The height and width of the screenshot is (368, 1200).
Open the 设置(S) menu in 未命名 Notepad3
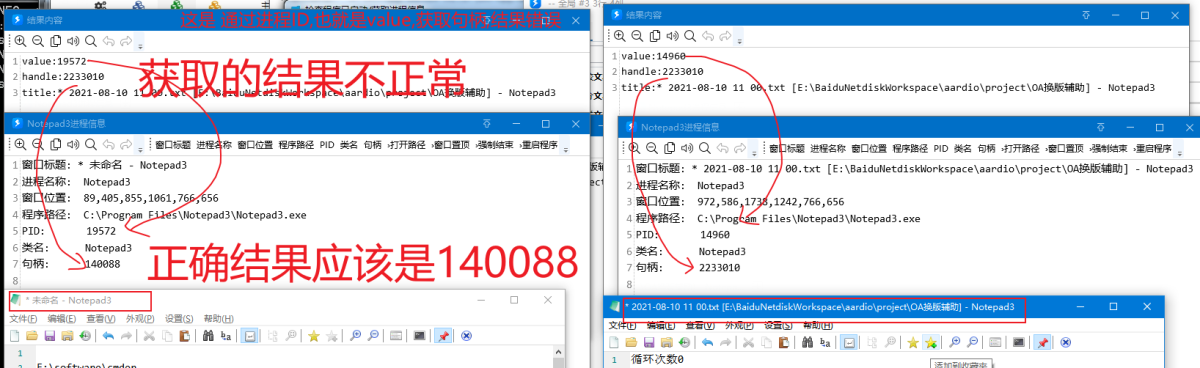point(179,318)
